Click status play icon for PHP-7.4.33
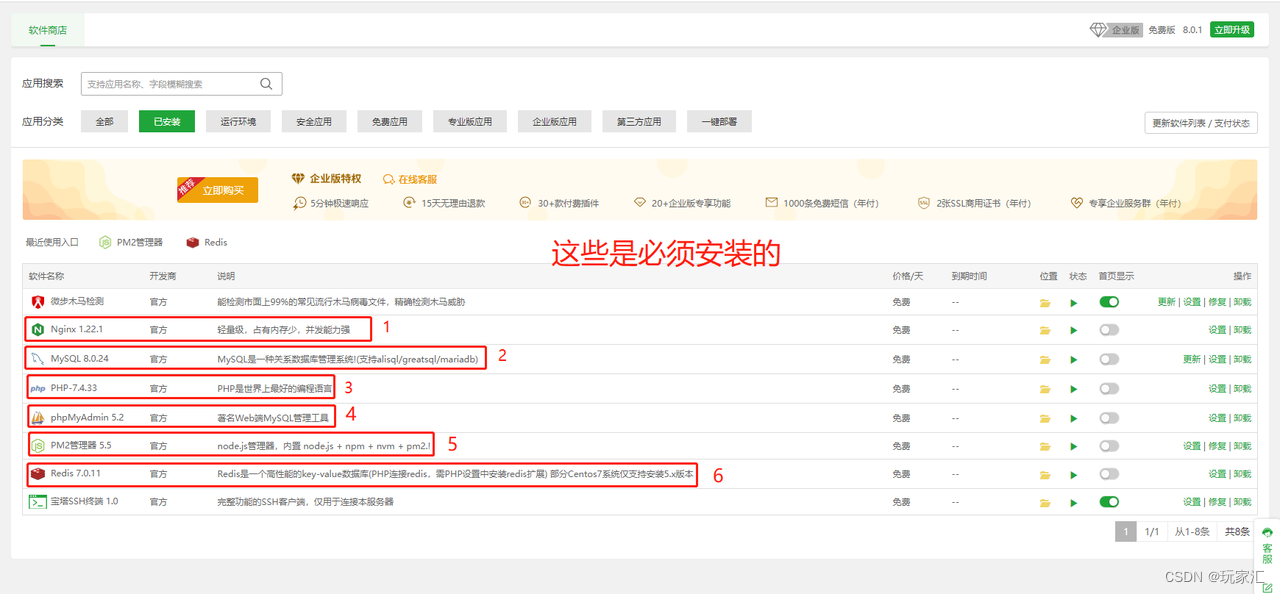 1074,388
